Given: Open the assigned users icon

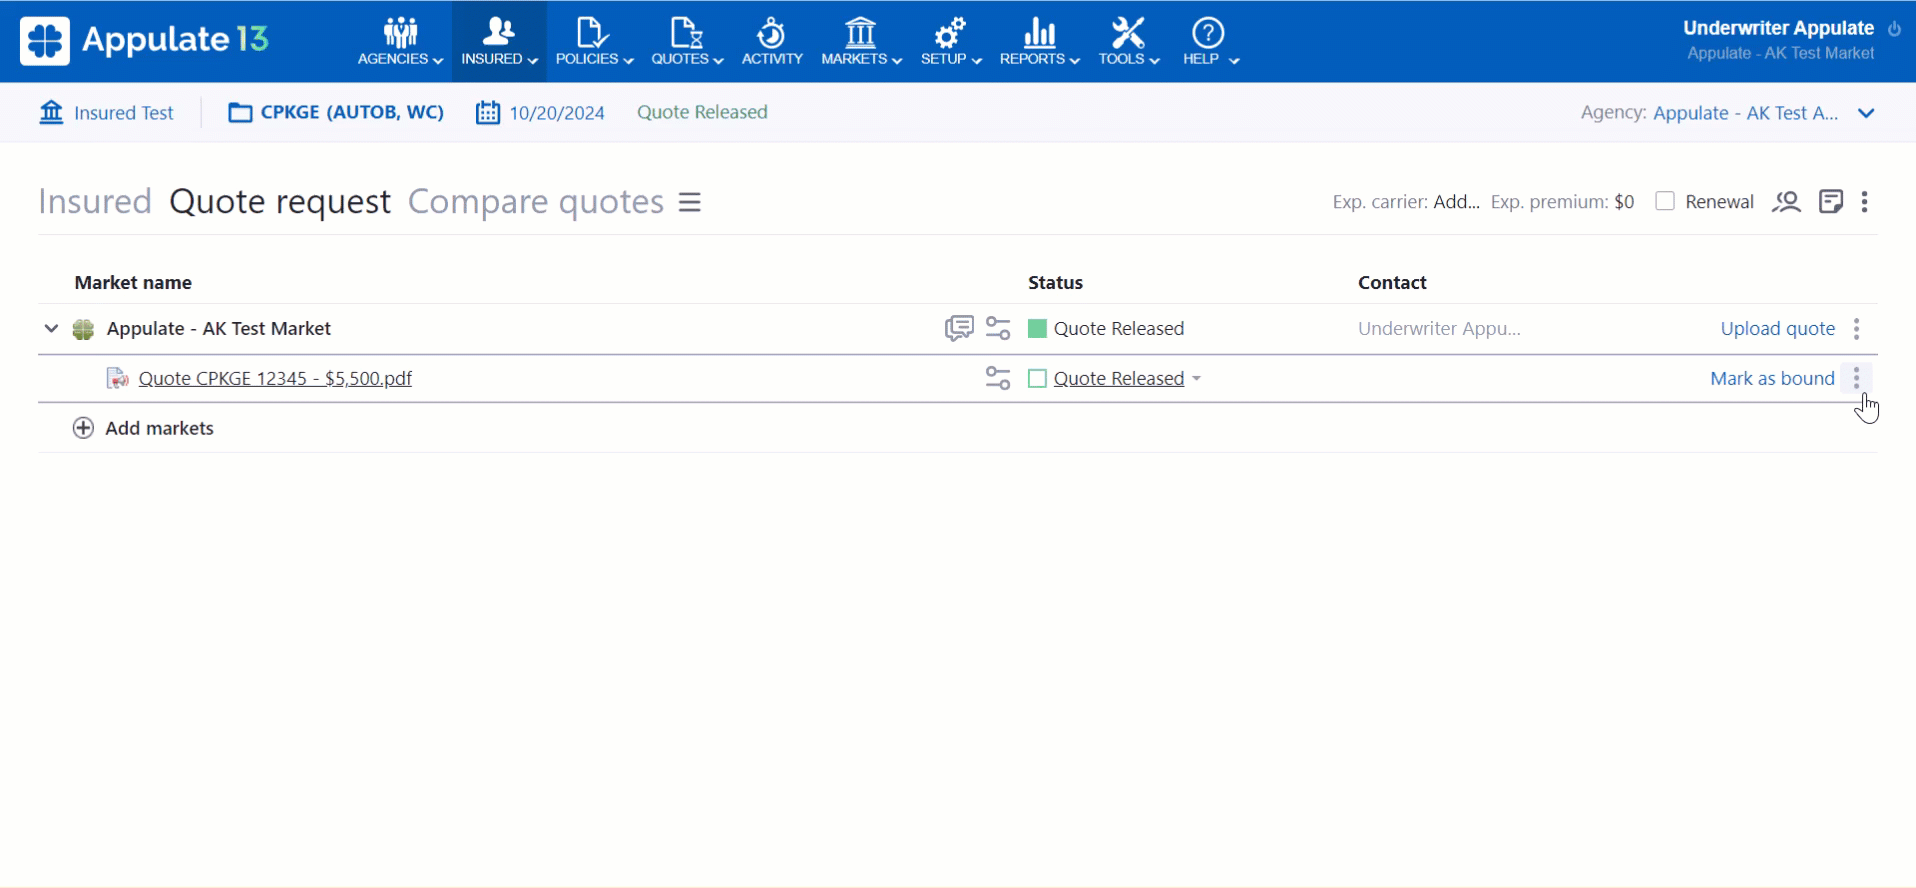Looking at the screenshot, I should (1786, 202).
